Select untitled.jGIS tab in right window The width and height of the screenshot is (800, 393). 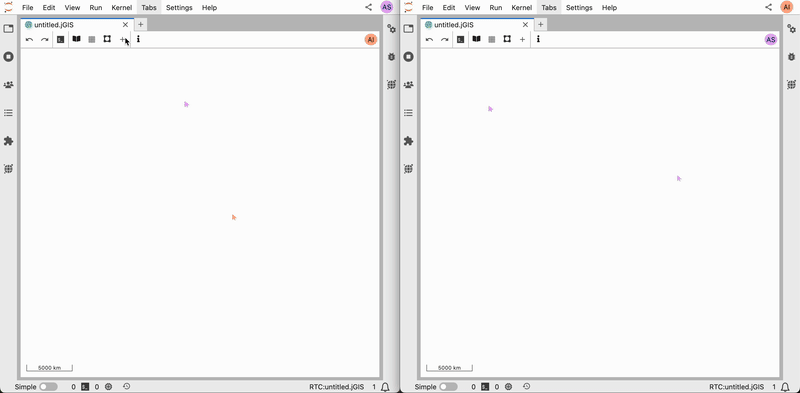(477, 24)
